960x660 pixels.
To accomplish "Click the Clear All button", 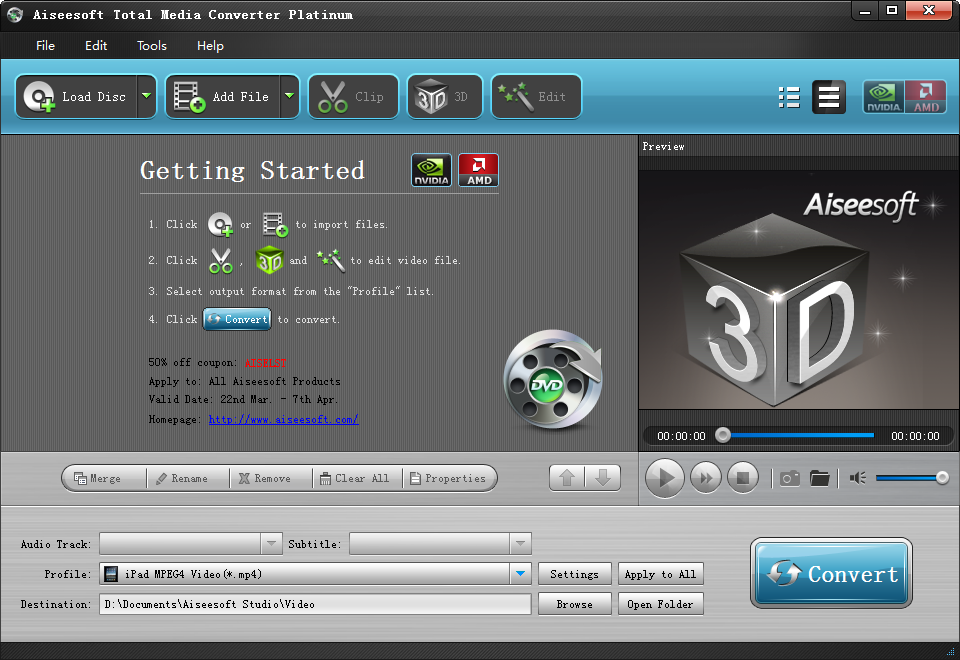I will pos(358,478).
